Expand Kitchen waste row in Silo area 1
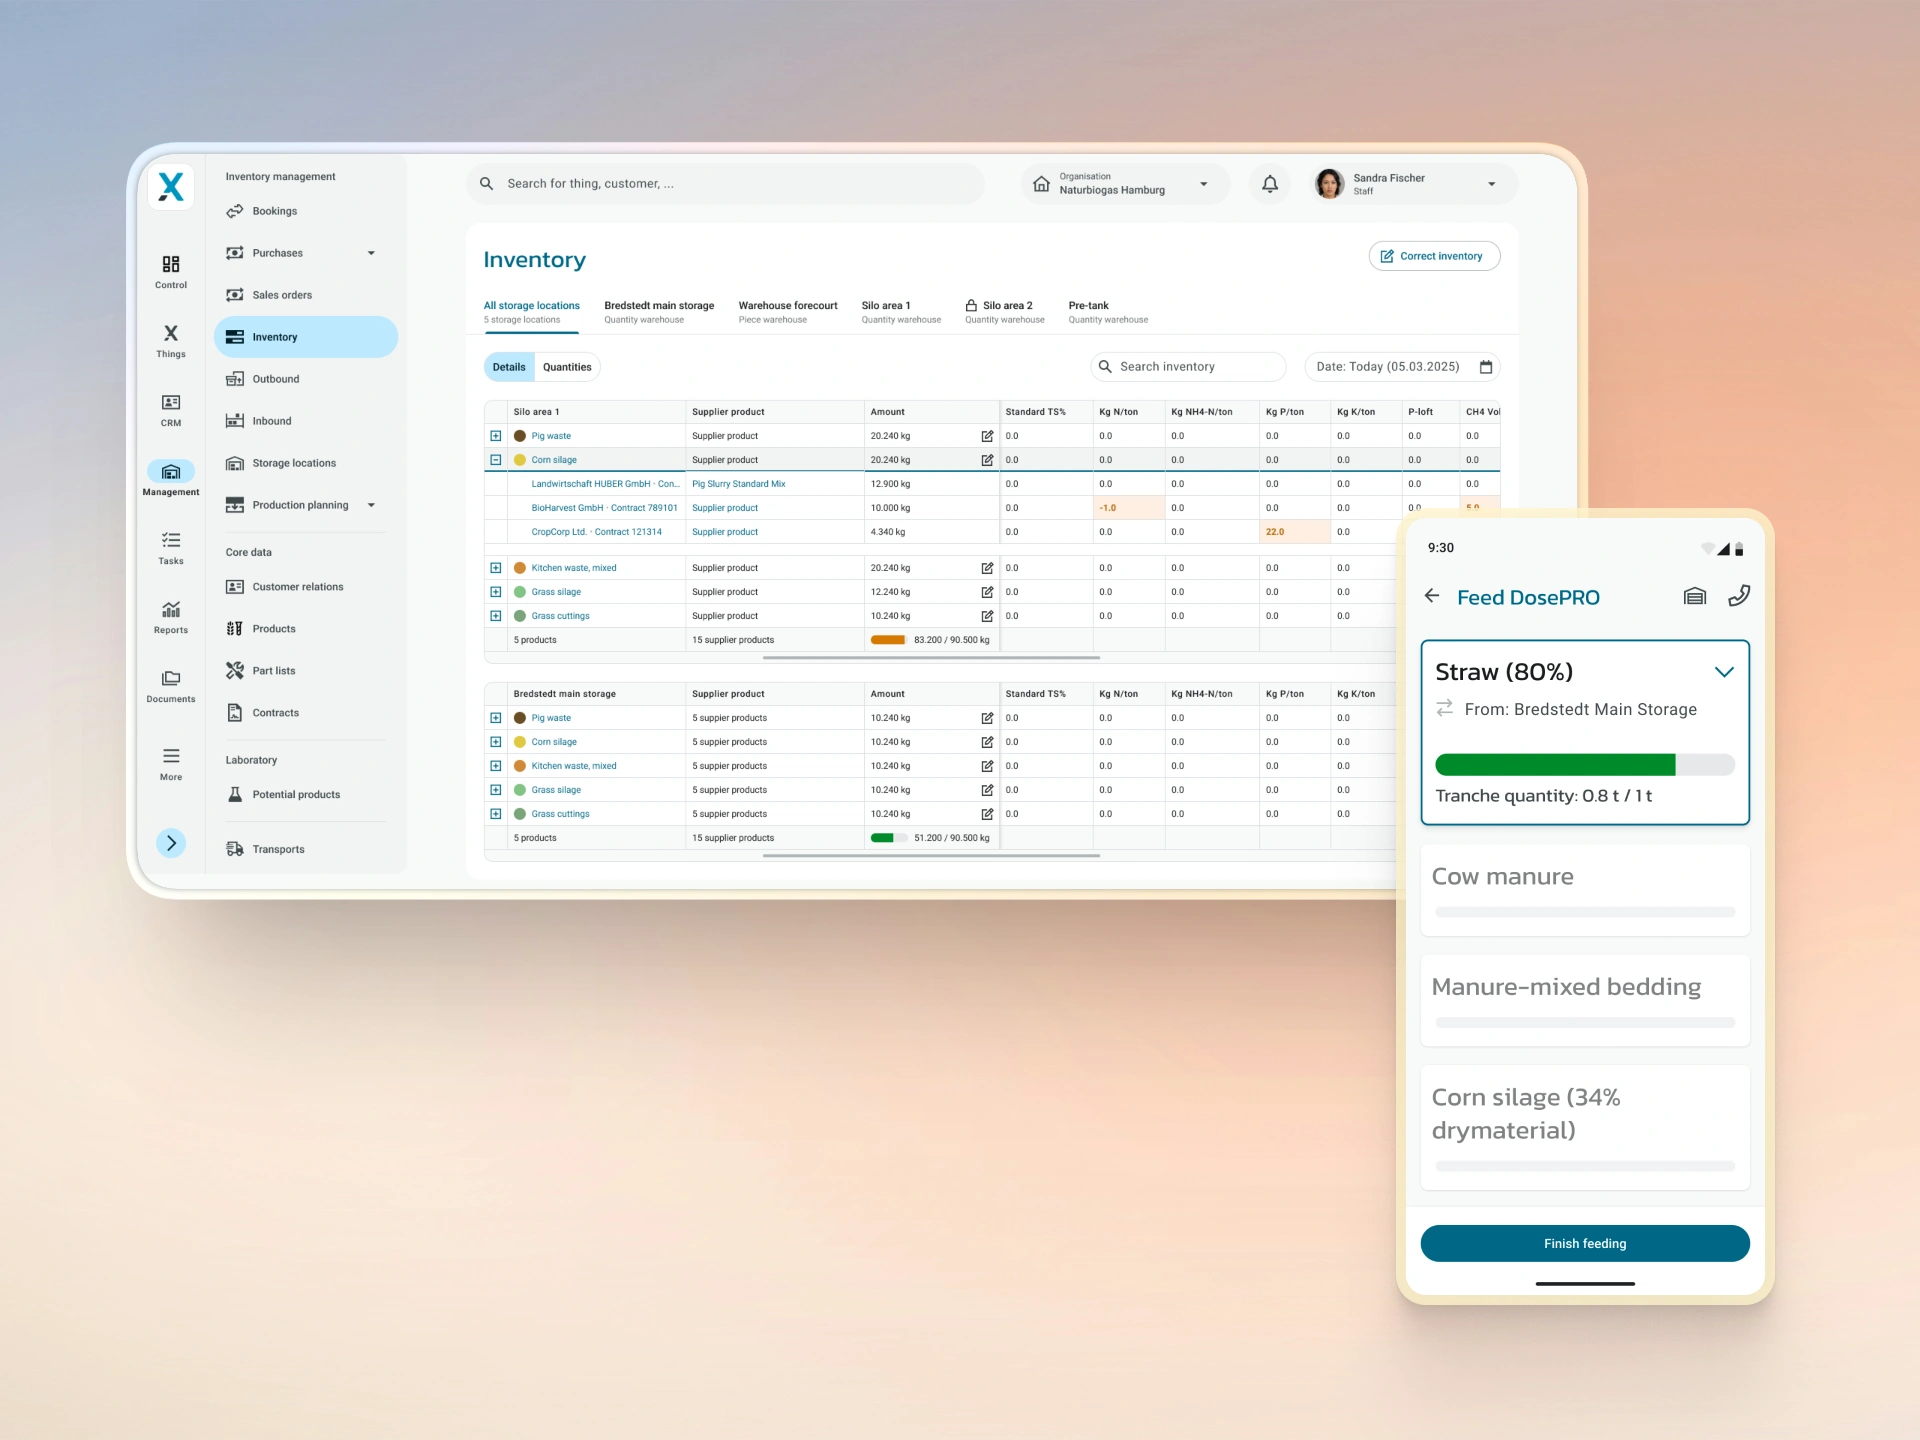This screenshot has width=1920, height=1440. [x=496, y=568]
